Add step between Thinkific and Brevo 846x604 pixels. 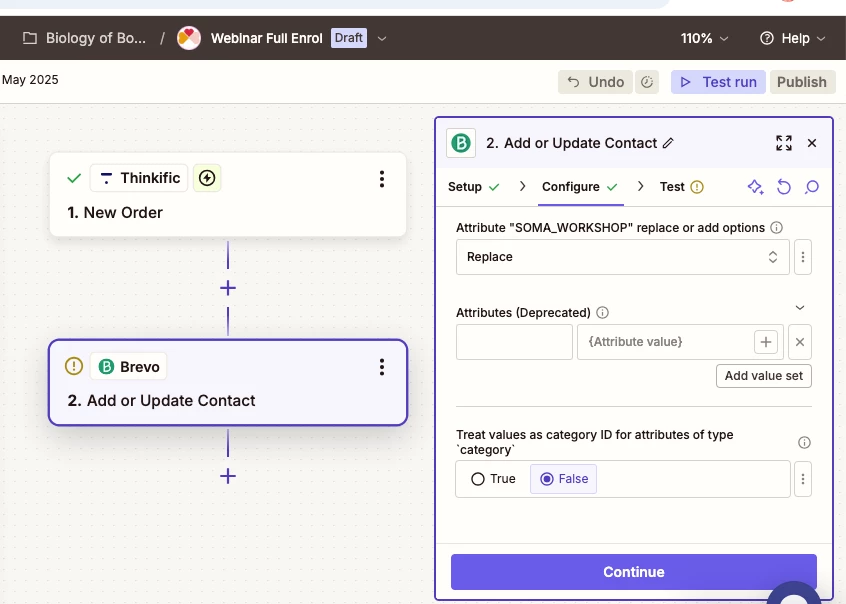(228, 288)
